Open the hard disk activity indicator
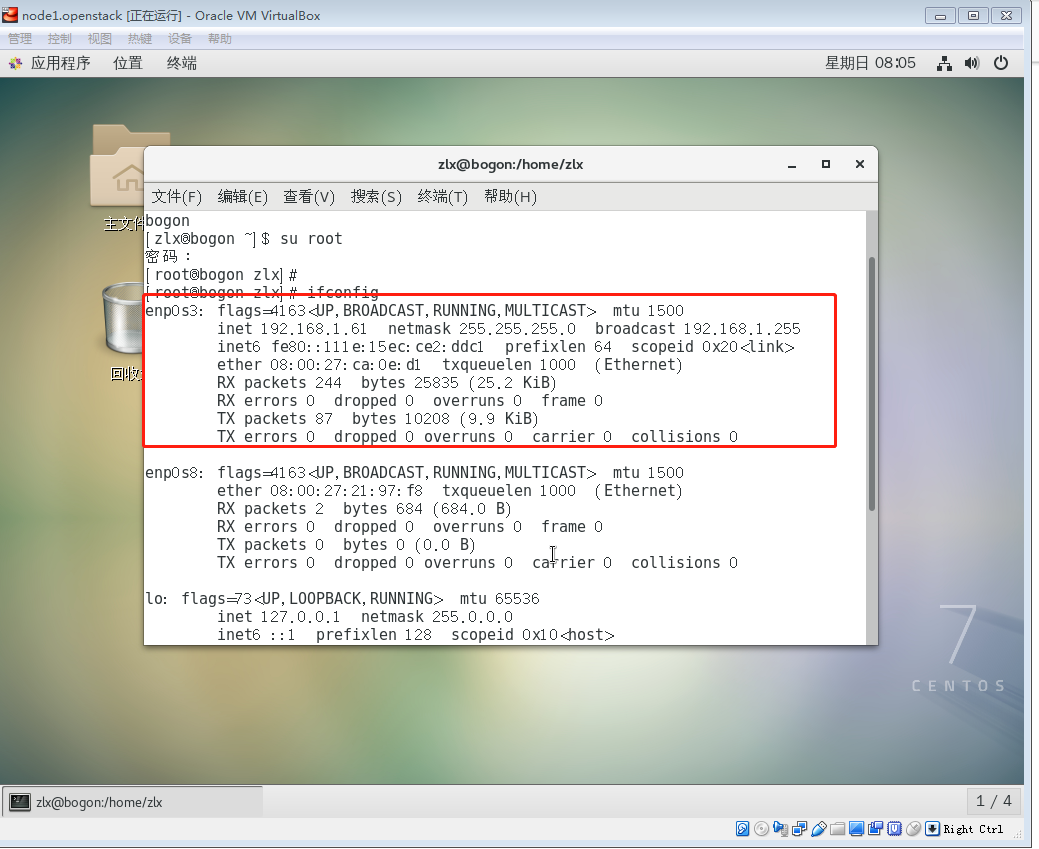Image resolution: width=1039 pixels, height=849 pixels. [743, 828]
